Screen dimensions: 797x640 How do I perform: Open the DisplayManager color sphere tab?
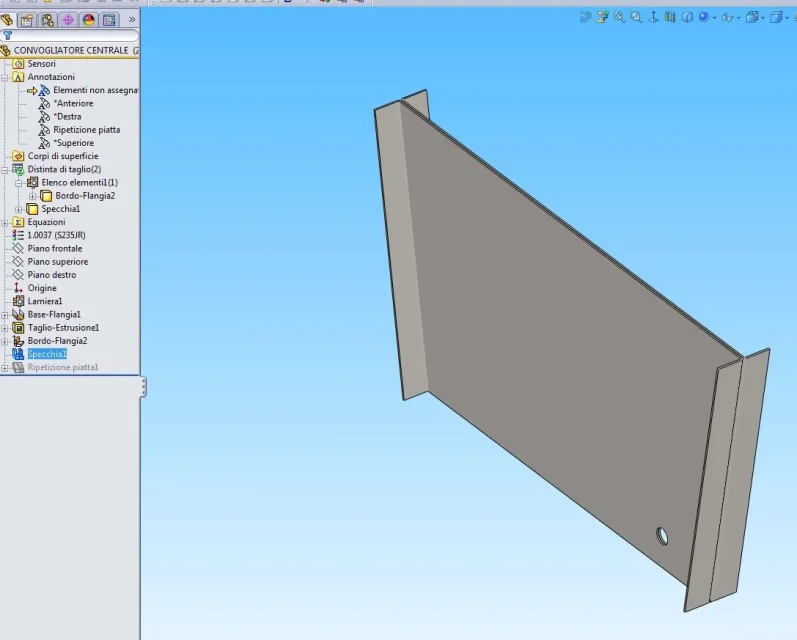(x=89, y=20)
